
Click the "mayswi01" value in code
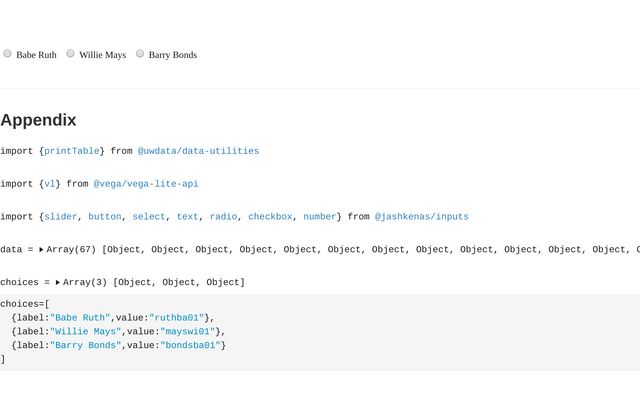(187, 331)
